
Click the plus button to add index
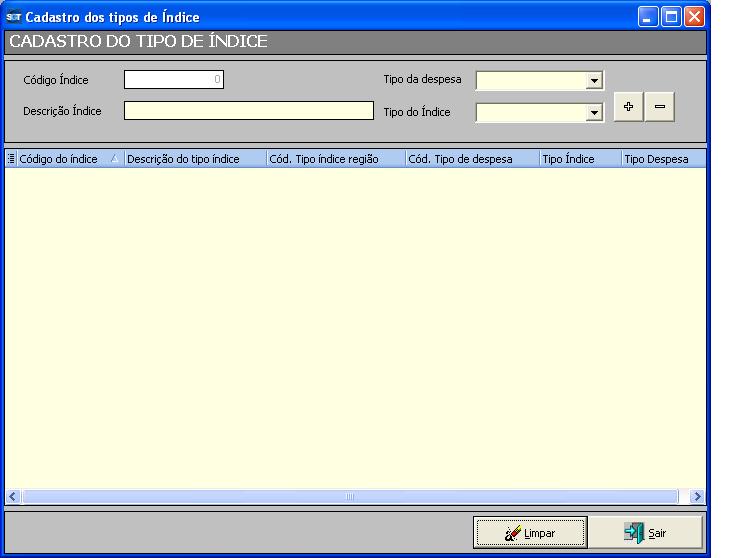[628, 108]
